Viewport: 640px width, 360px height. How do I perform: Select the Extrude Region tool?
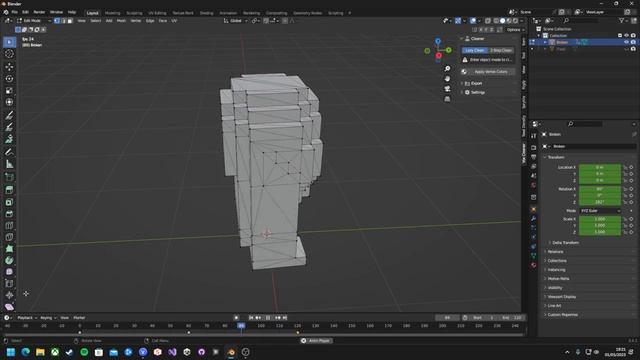(9, 190)
